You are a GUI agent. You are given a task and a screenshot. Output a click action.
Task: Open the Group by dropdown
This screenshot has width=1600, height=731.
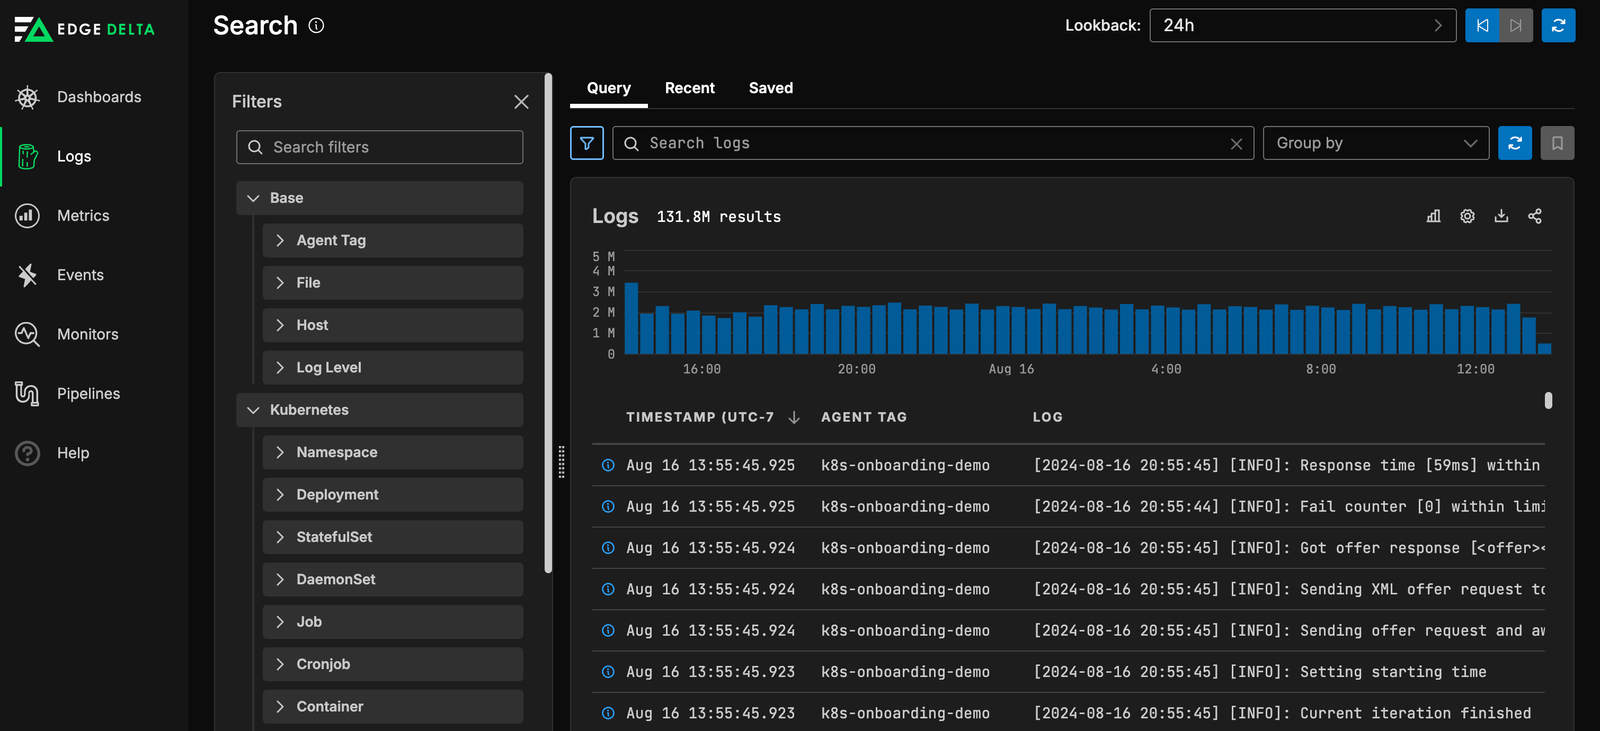pyautogui.click(x=1375, y=143)
